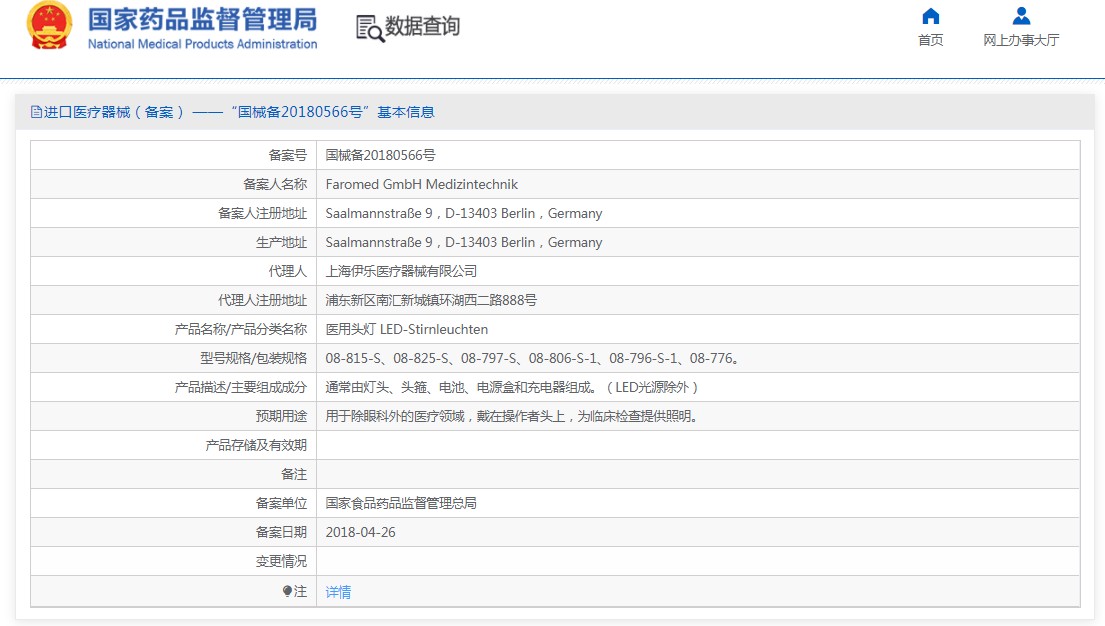This screenshot has height=626, width=1105.
Task: Click the 网上办事大厅 label
Action: tap(1021, 40)
